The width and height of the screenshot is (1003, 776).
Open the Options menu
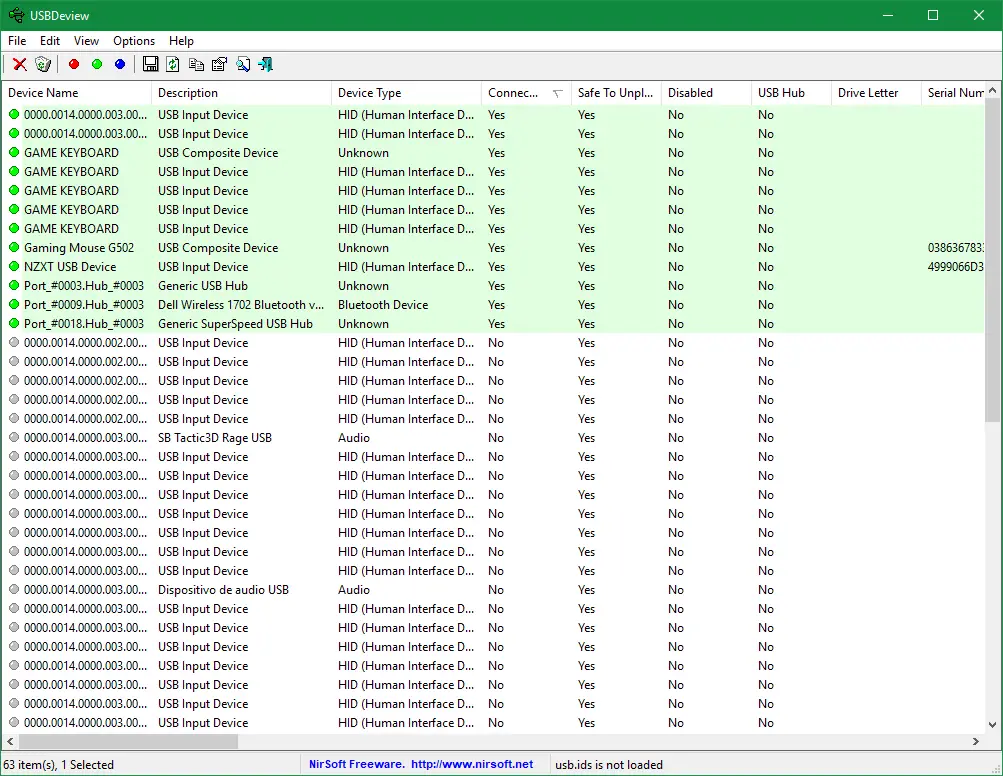pos(134,41)
